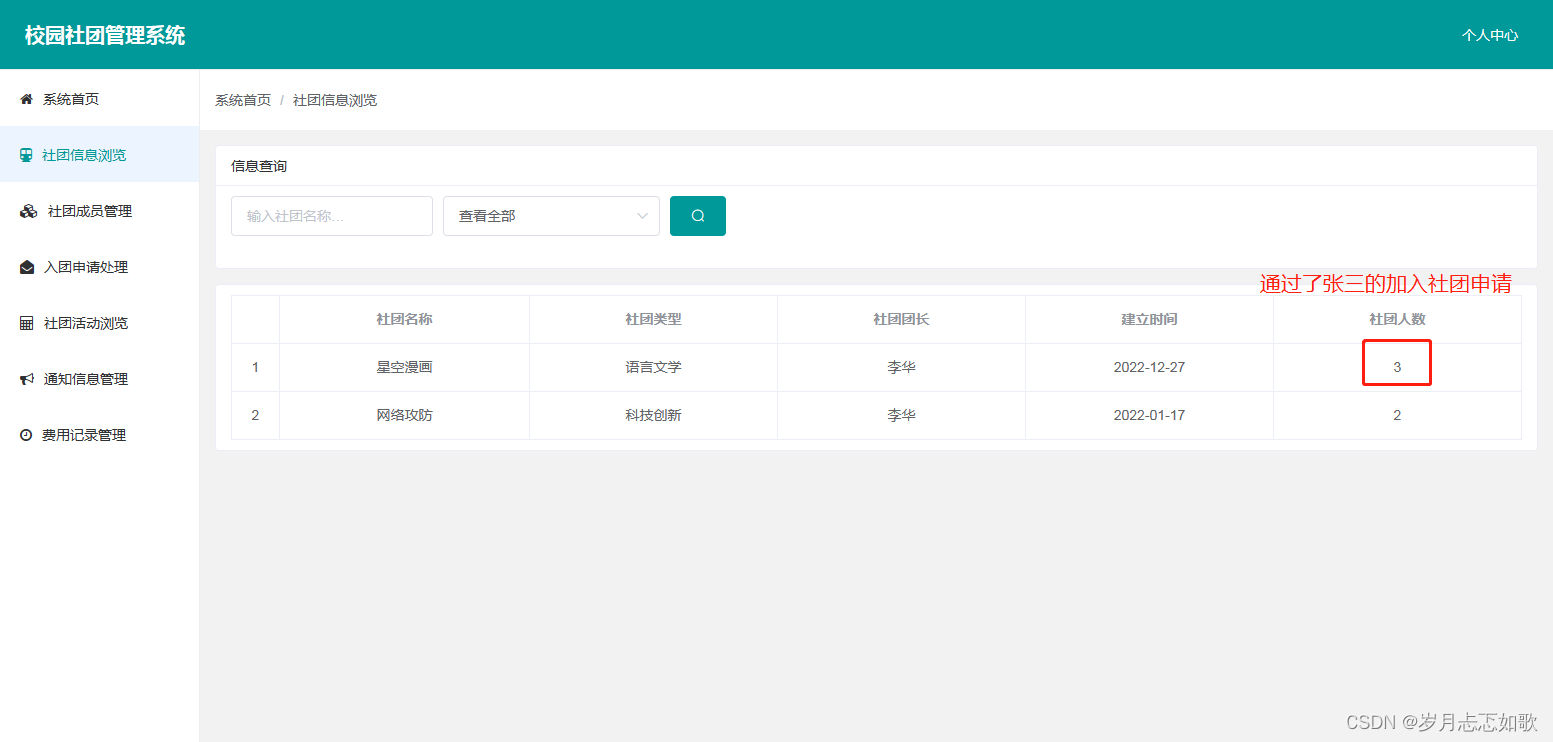Open 入团申请处理 in the sidebar
This screenshot has height=742, width=1553.
pos(100,267)
